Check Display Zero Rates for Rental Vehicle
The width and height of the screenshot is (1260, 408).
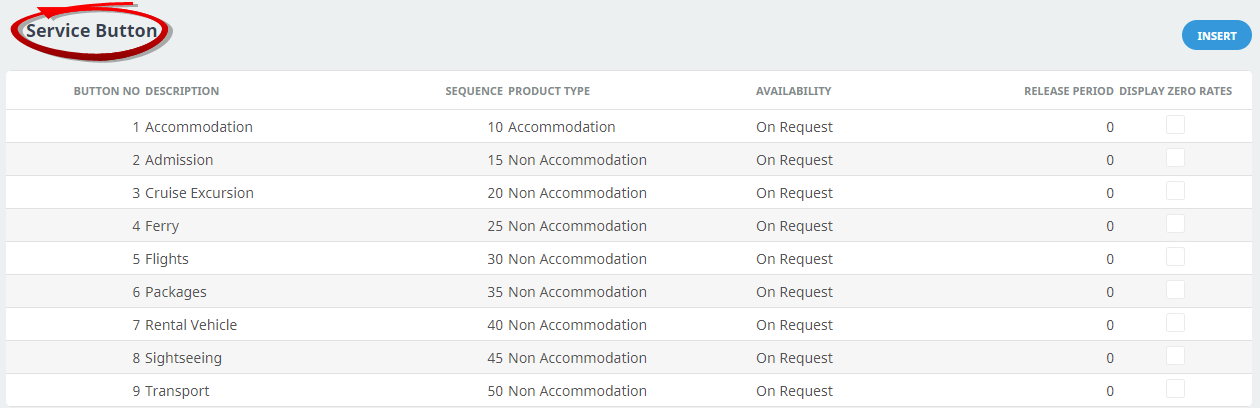click(1175, 323)
